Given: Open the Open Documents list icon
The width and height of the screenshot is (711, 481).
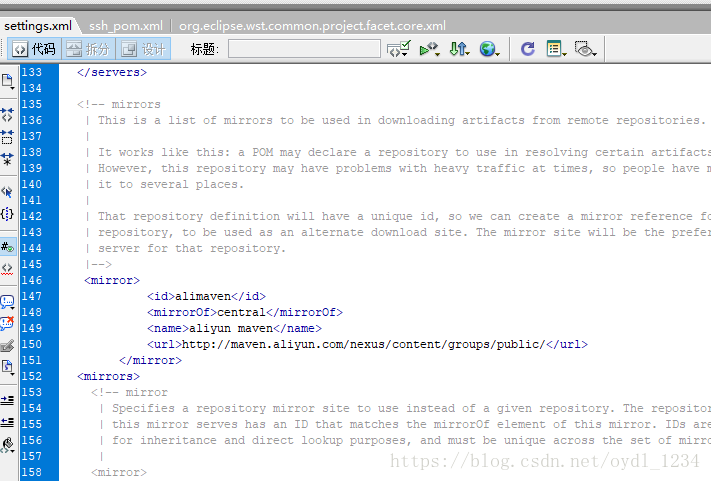Looking at the screenshot, I should tap(8, 82).
